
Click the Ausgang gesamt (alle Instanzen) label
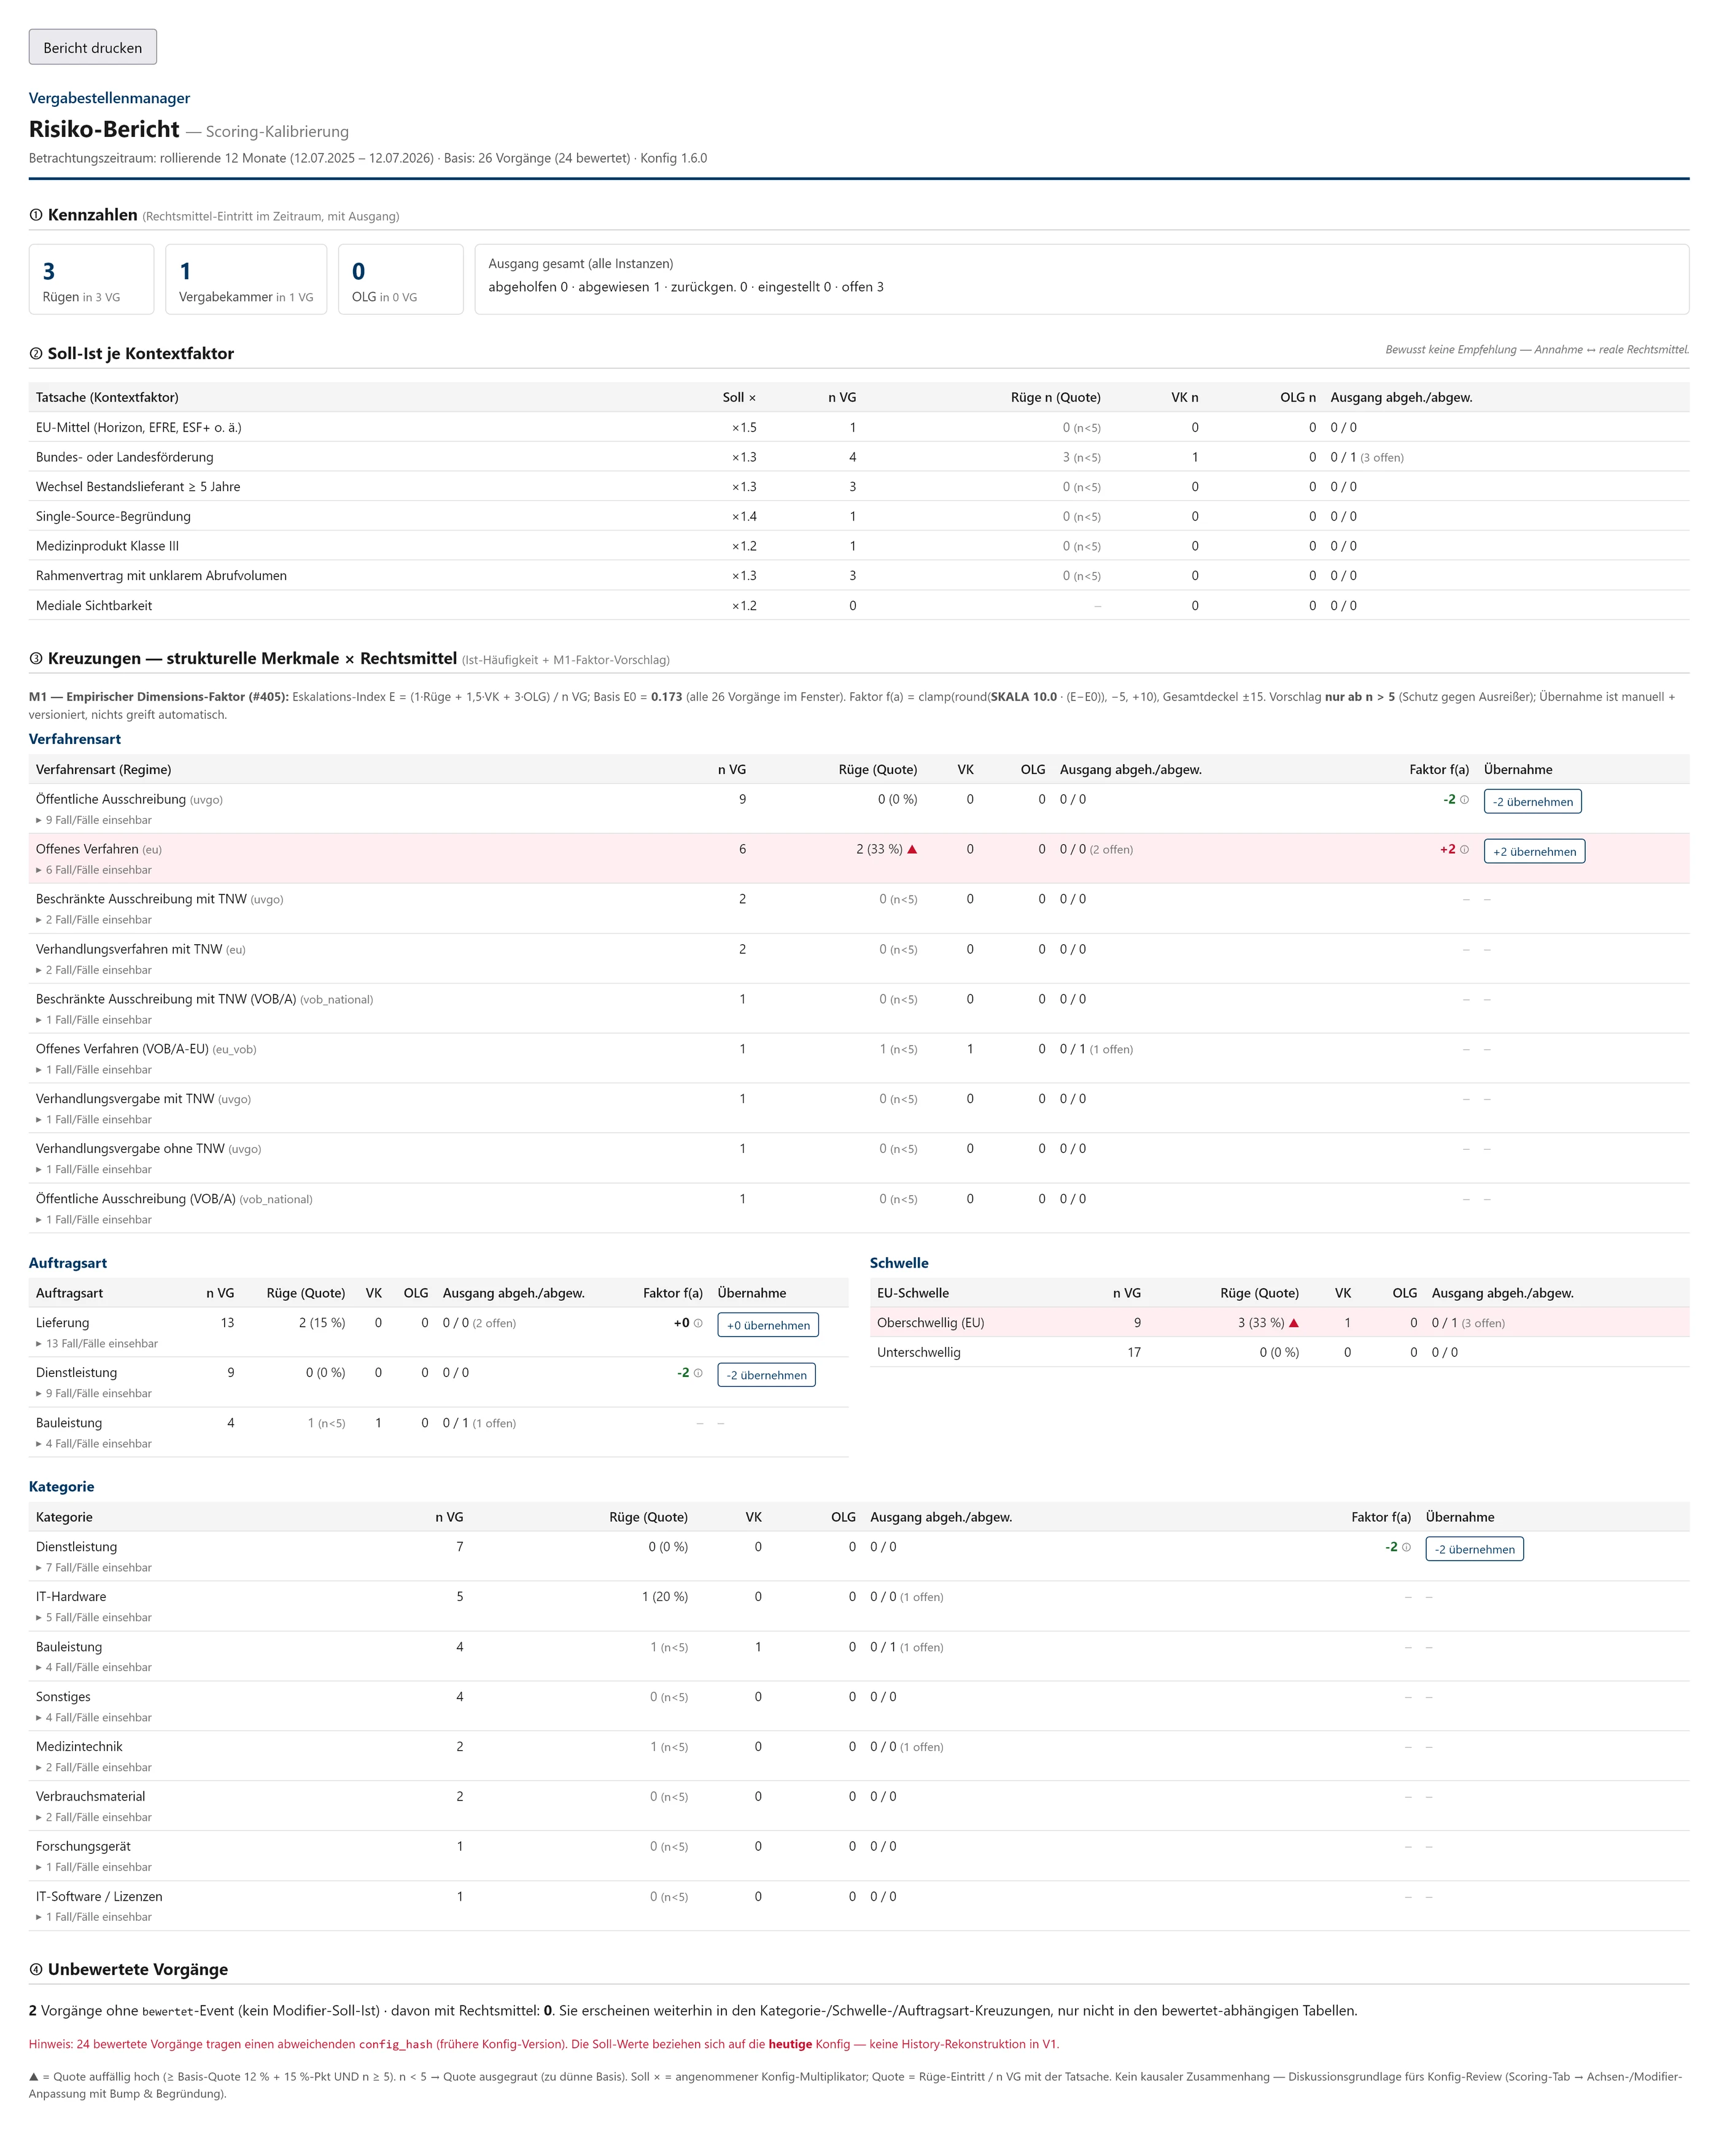(580, 264)
